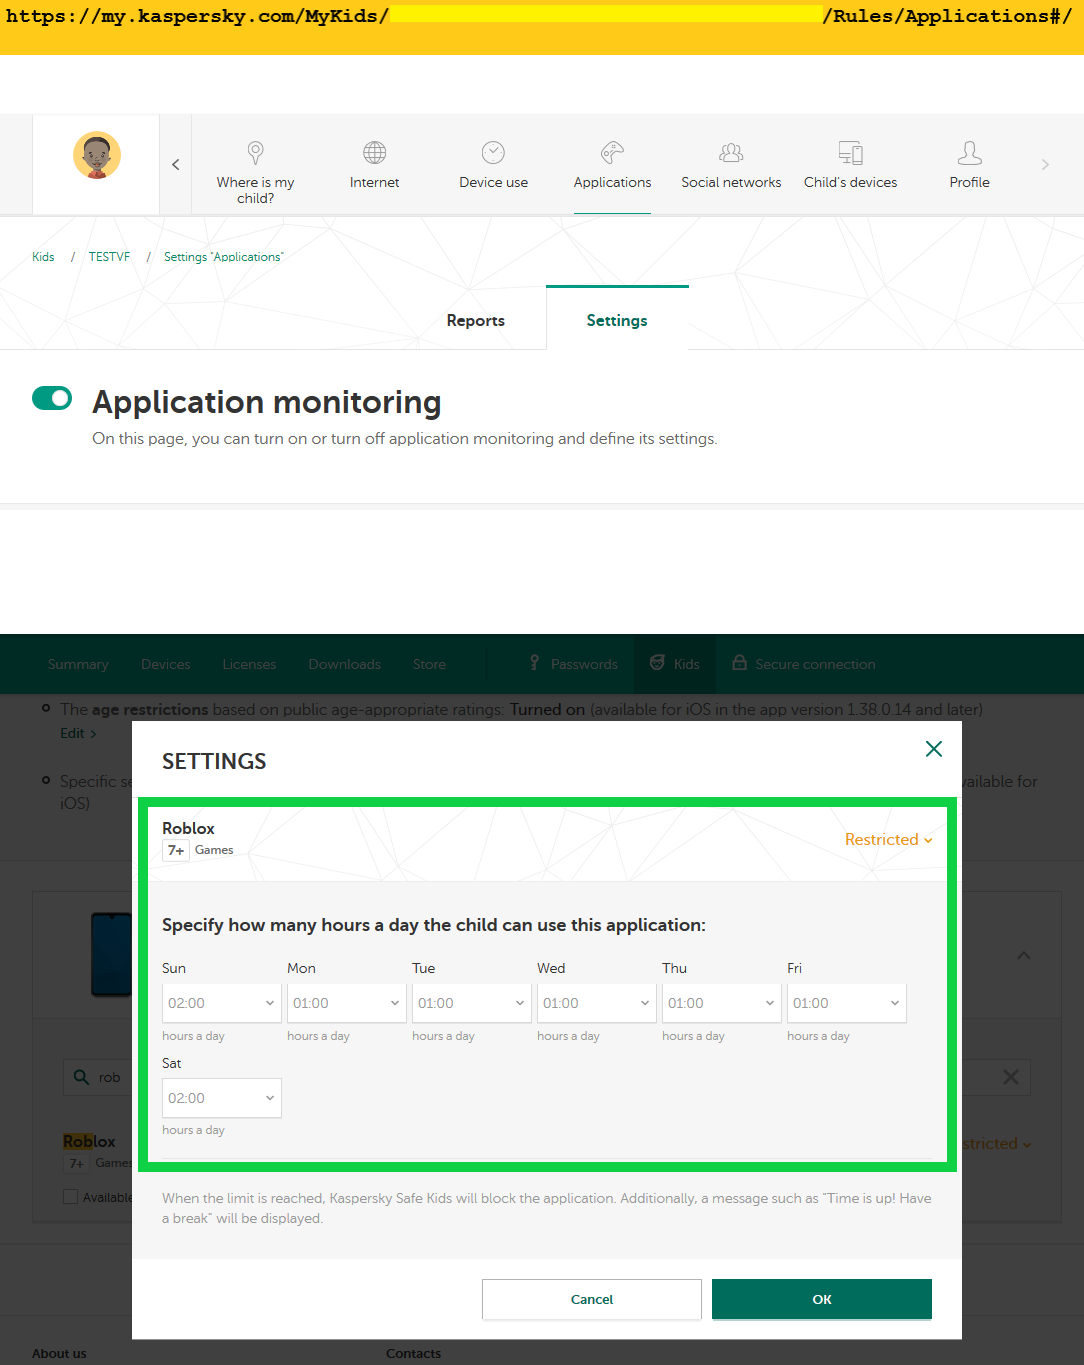Open the Restricted dropdown for Roblox in dialog

click(x=888, y=840)
